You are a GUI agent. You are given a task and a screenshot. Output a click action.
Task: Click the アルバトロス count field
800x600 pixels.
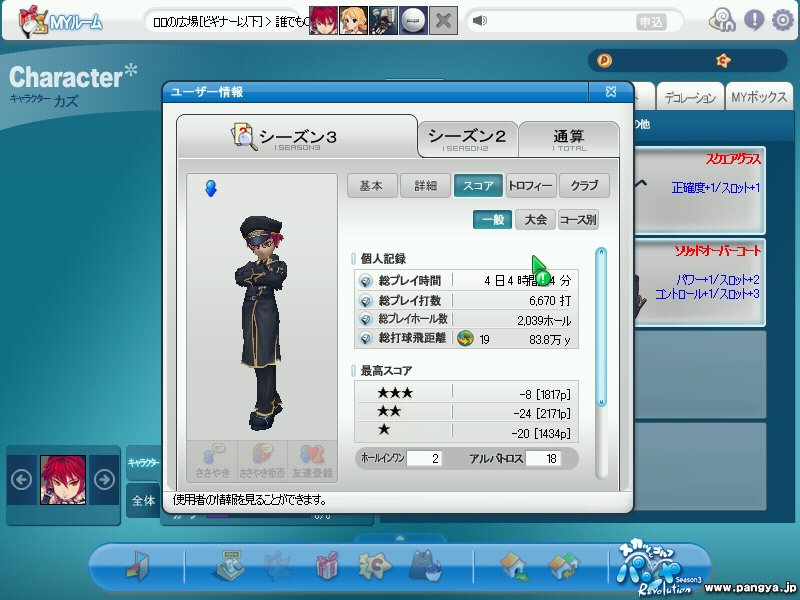(x=543, y=458)
